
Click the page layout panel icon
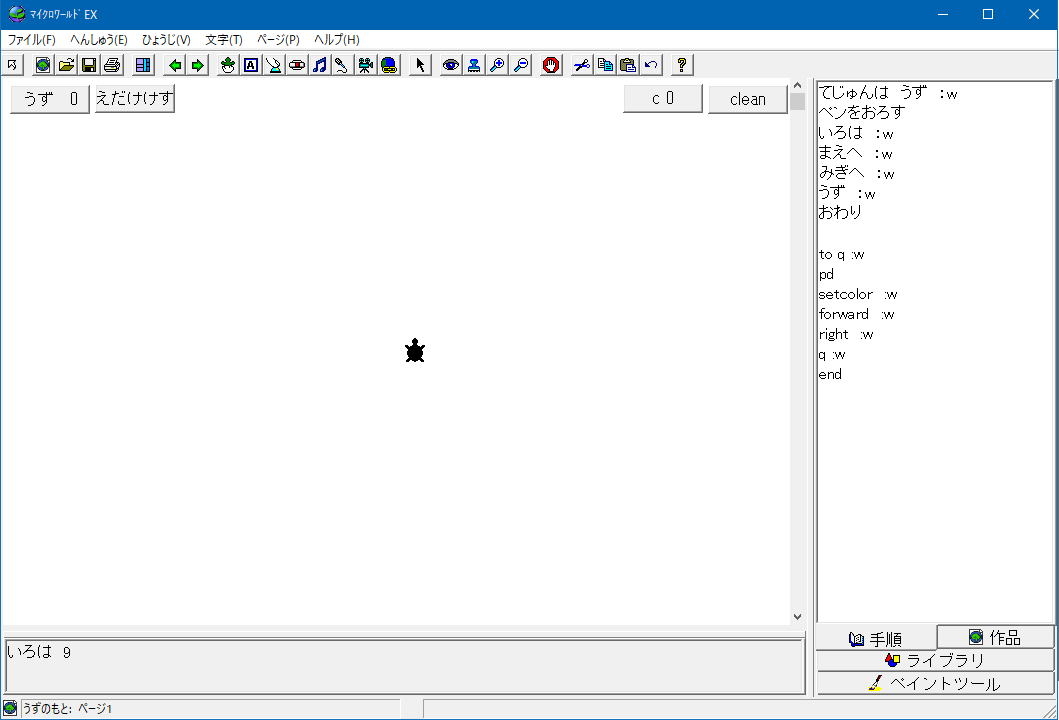143,65
